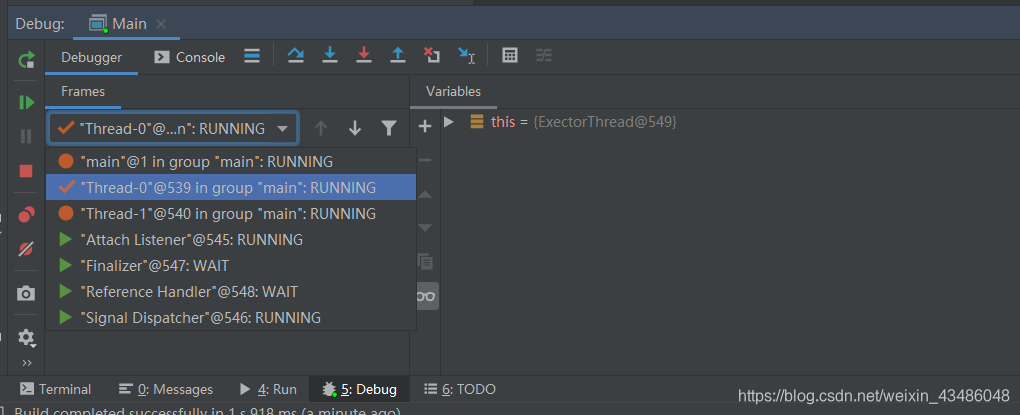
Task: Select the "Finalizer"@547 WAIT thread
Action: (231, 265)
